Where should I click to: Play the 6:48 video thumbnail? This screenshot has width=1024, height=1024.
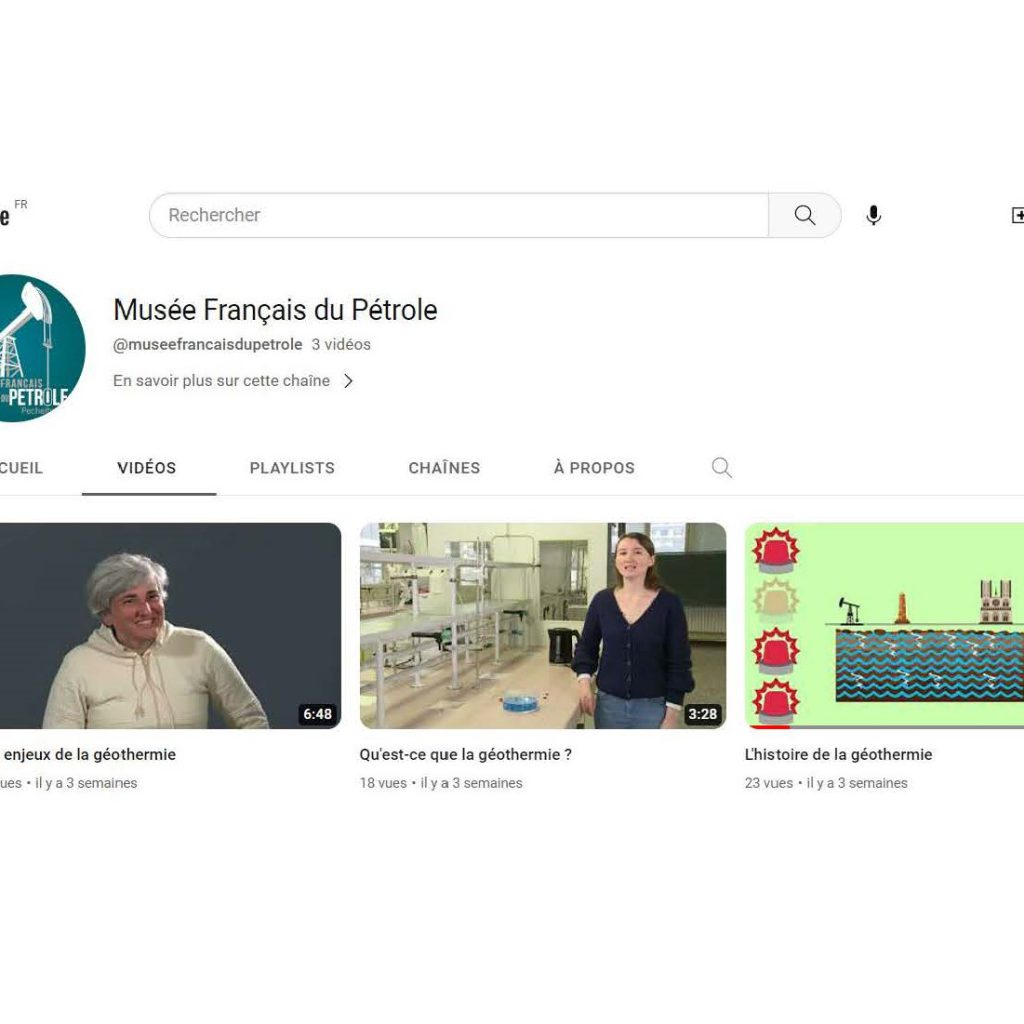tap(170, 626)
